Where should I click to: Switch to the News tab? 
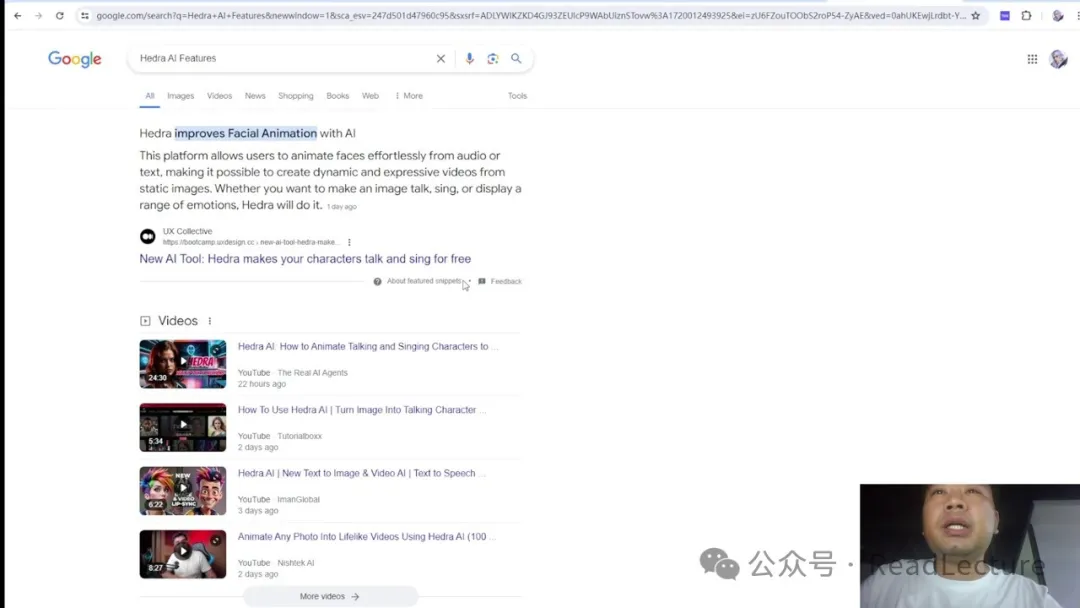(255, 96)
